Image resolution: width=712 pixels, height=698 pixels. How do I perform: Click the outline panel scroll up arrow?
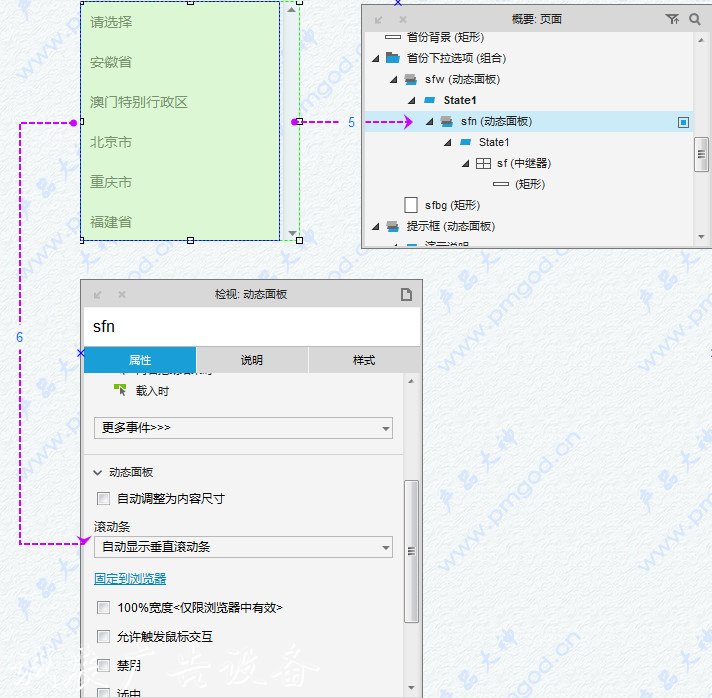[x=701, y=40]
